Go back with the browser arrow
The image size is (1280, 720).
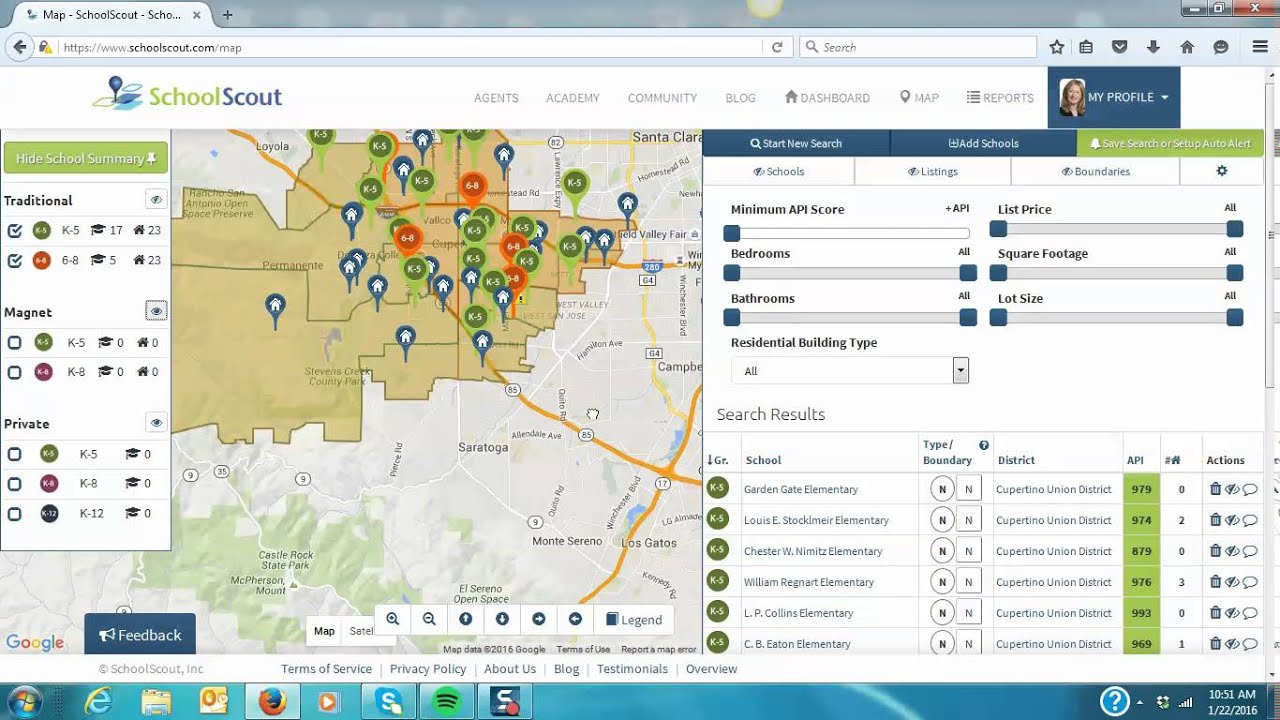pyautogui.click(x=18, y=47)
